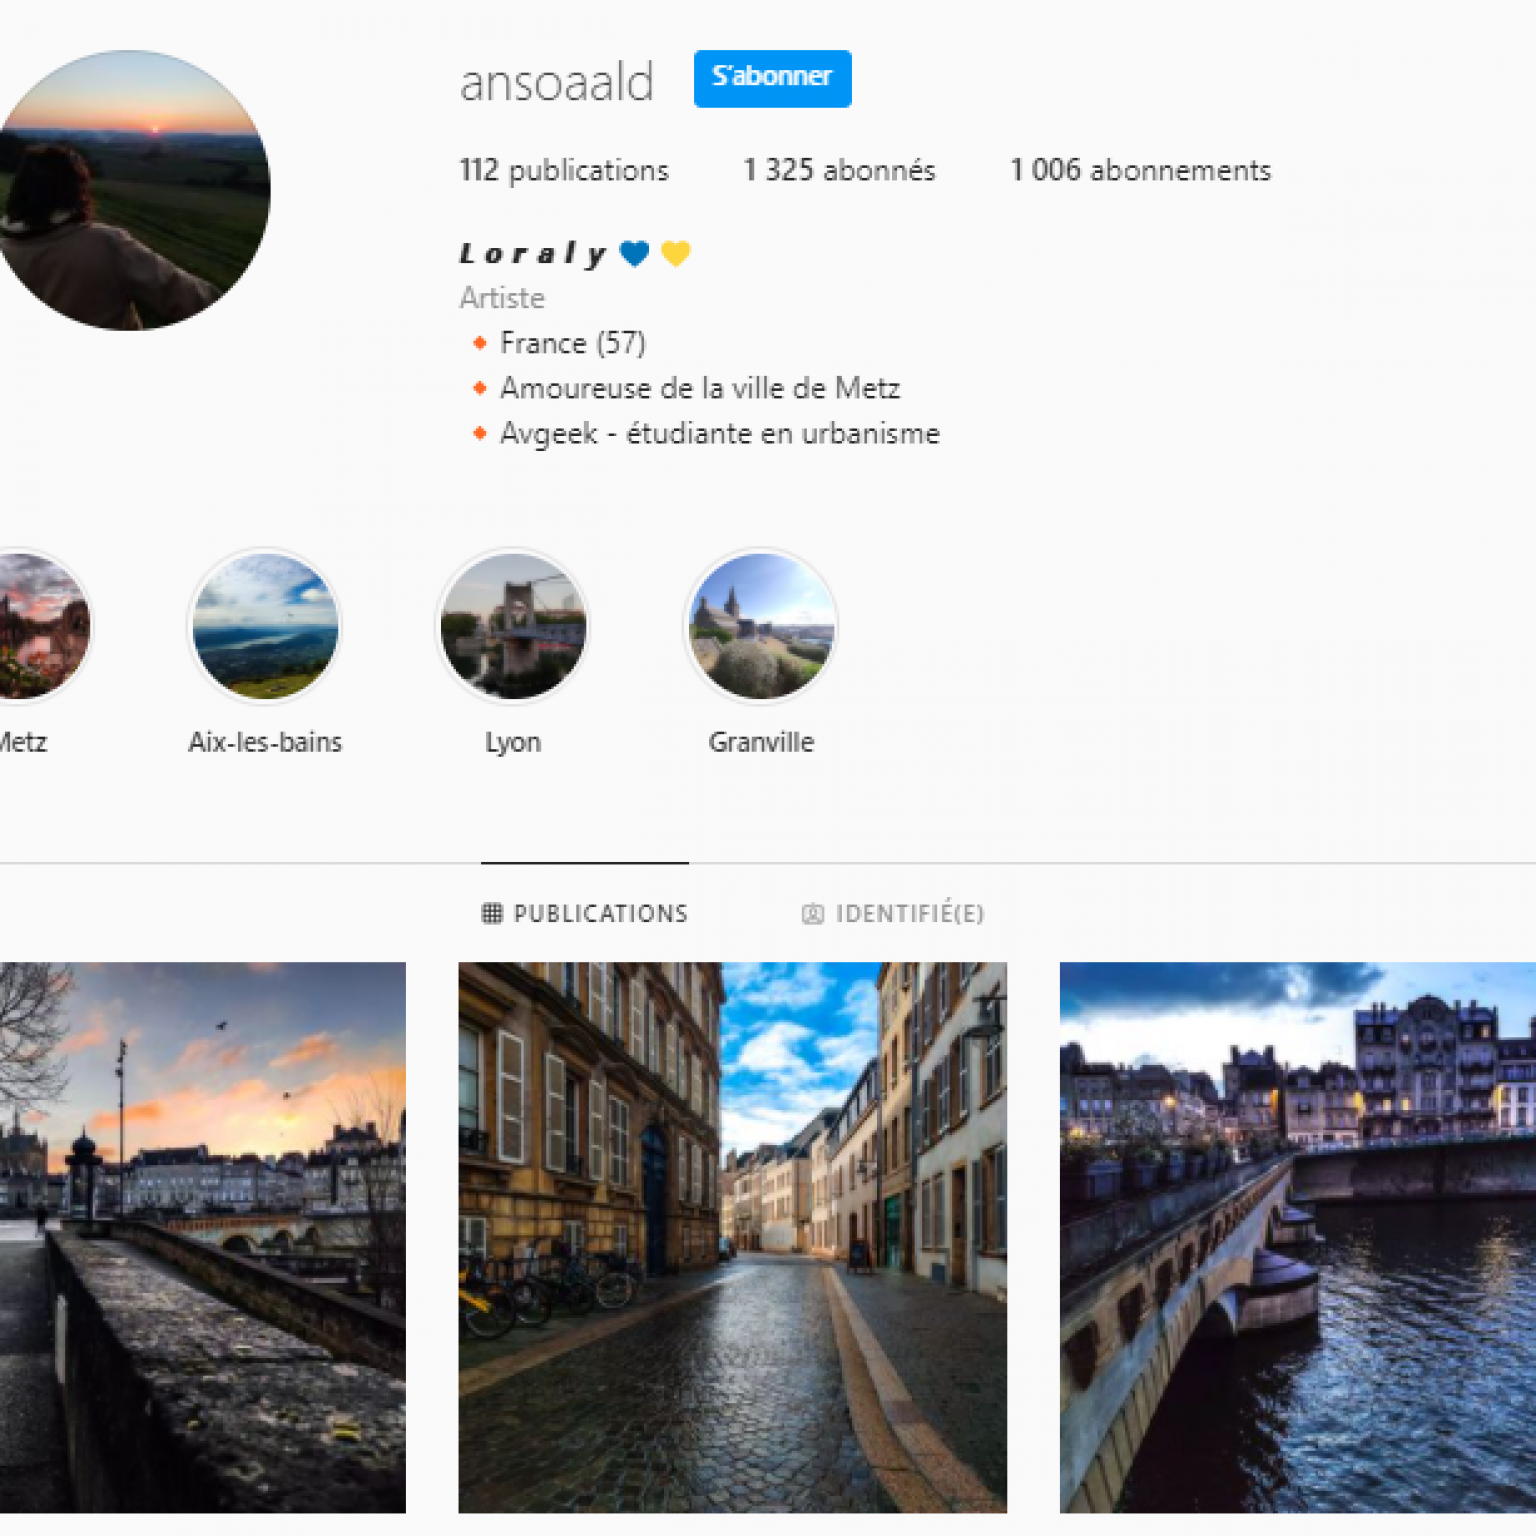Click the yellow heart emoji
Image resolution: width=1536 pixels, height=1536 pixels.
676,254
